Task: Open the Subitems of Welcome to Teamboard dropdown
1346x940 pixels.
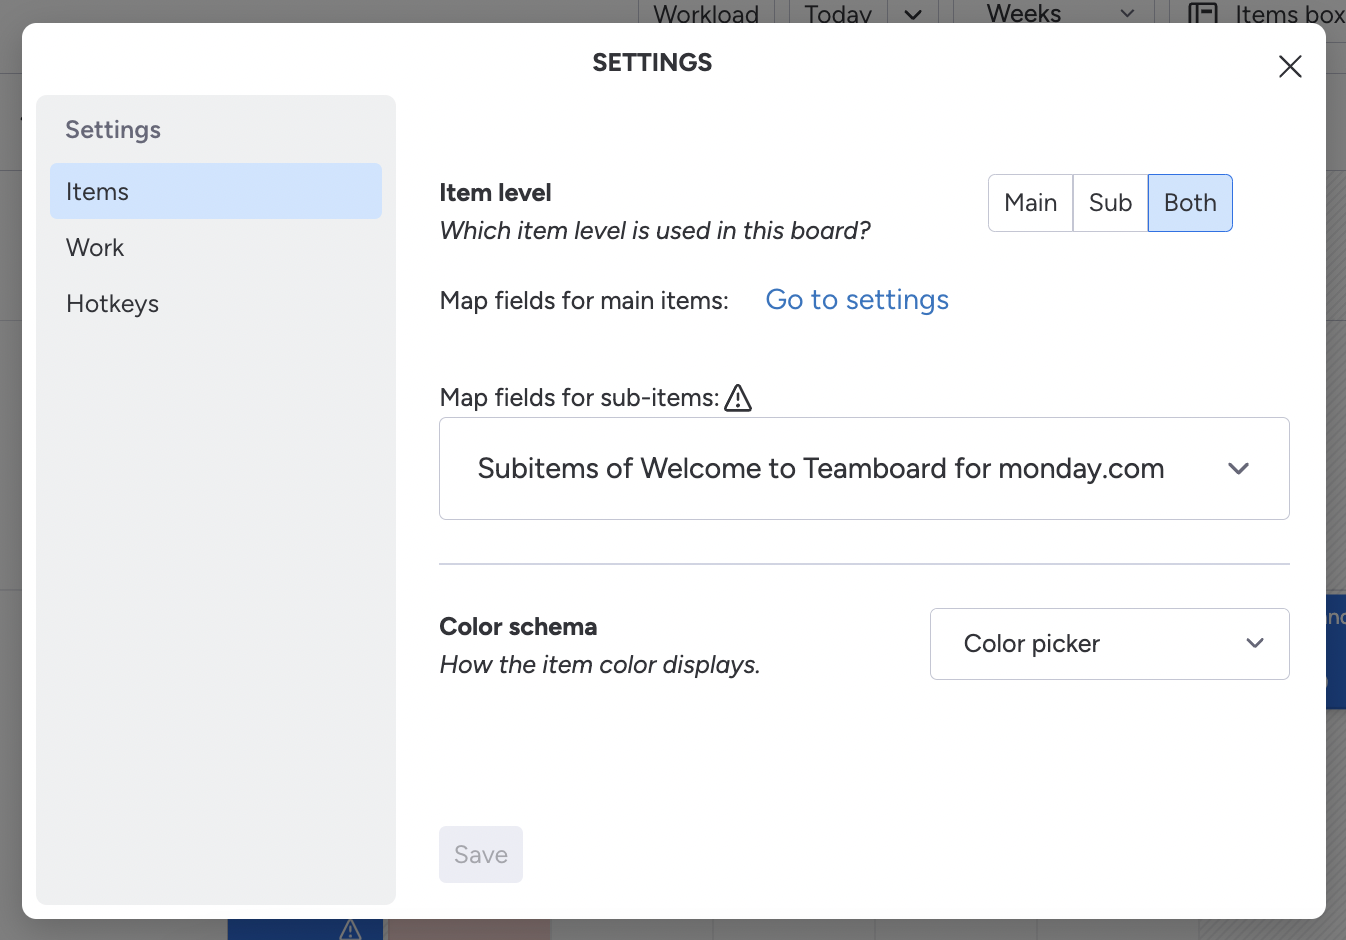Action: pos(820,469)
